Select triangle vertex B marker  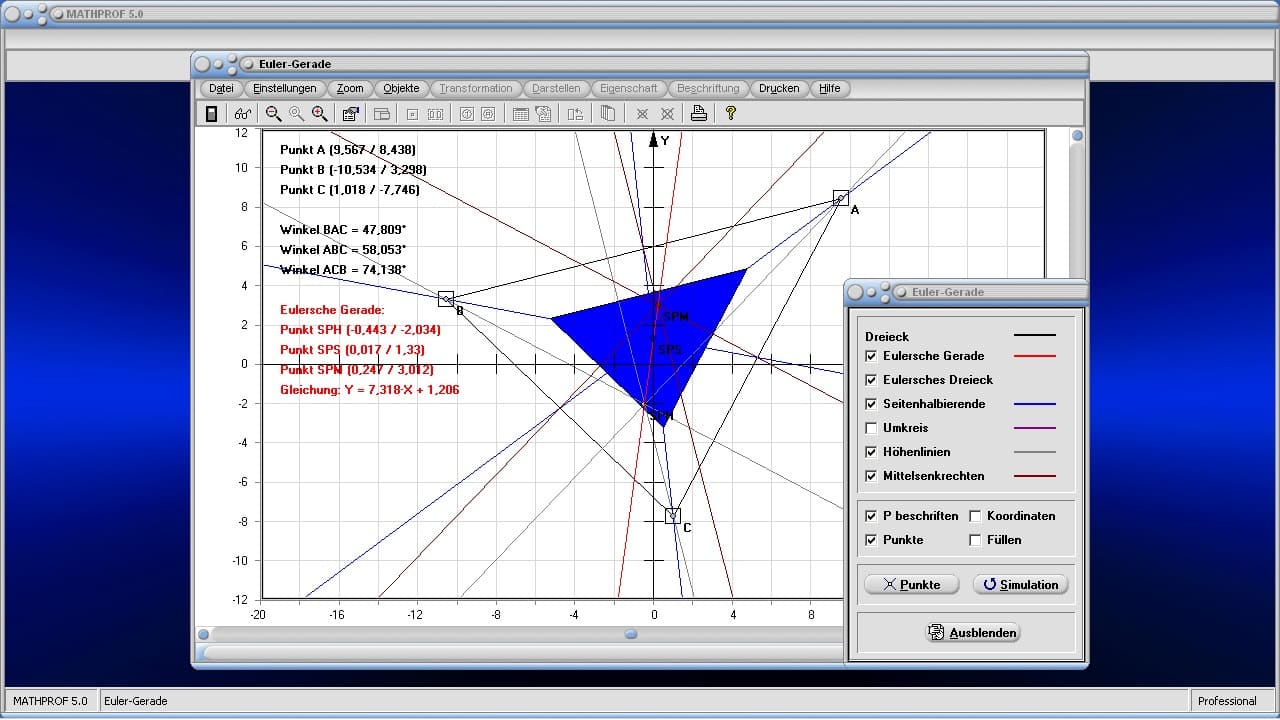pos(446,298)
